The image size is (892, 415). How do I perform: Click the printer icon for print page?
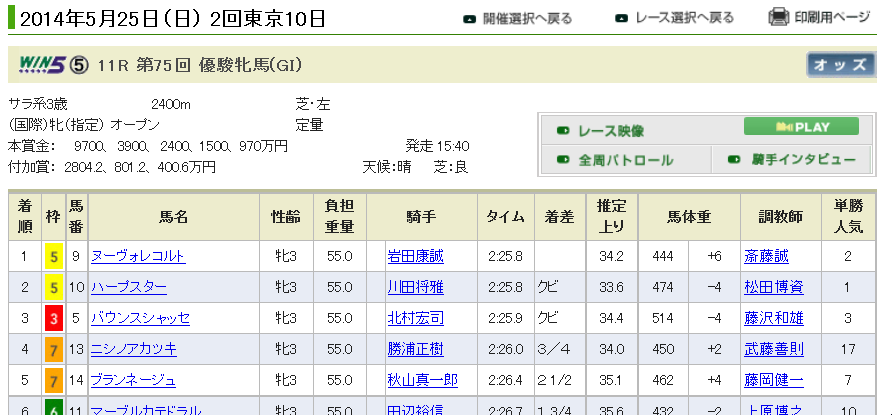coord(778,17)
